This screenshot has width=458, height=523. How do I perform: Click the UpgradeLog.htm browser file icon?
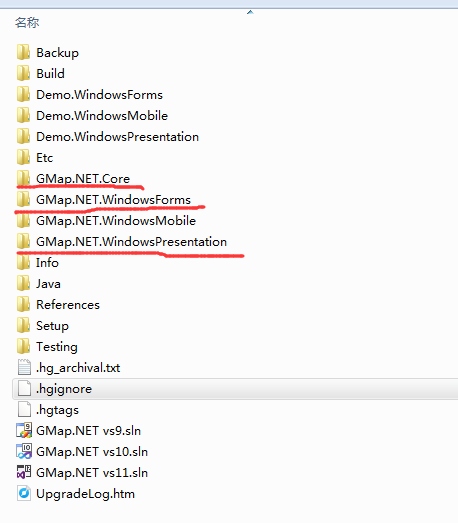coord(24,493)
